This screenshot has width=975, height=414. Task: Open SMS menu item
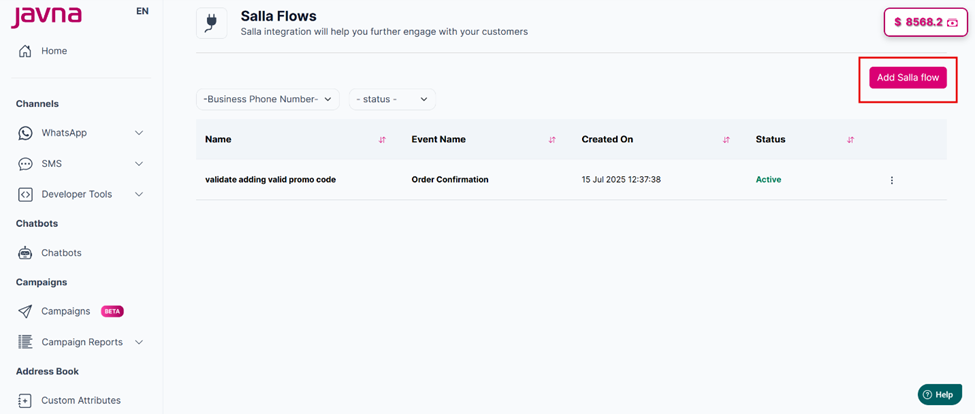(x=52, y=164)
